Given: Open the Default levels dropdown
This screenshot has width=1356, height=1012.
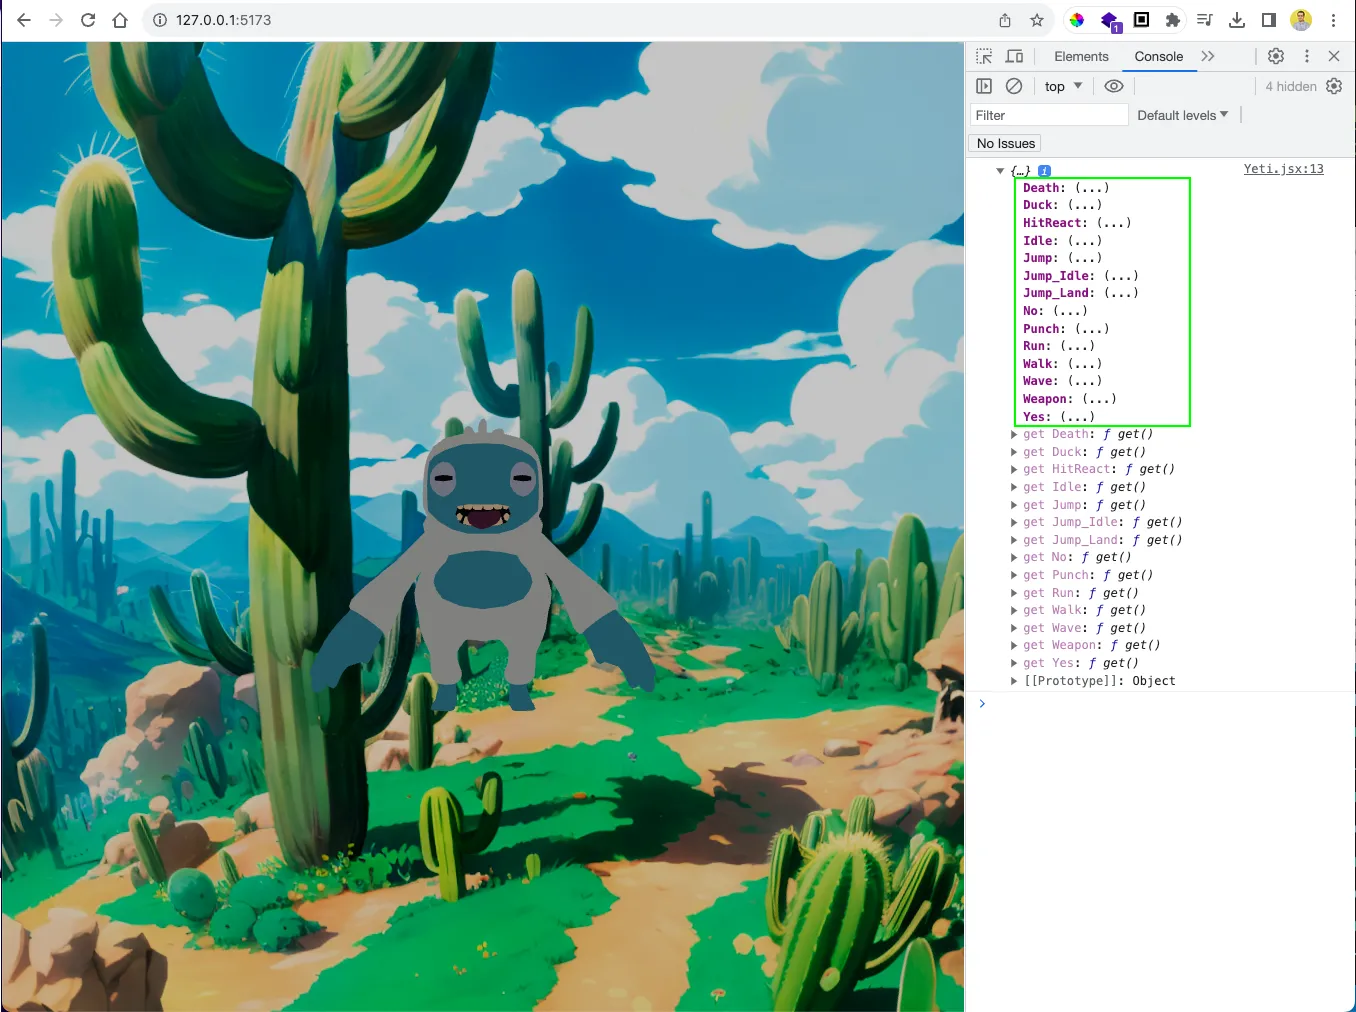Looking at the screenshot, I should click(x=1183, y=115).
